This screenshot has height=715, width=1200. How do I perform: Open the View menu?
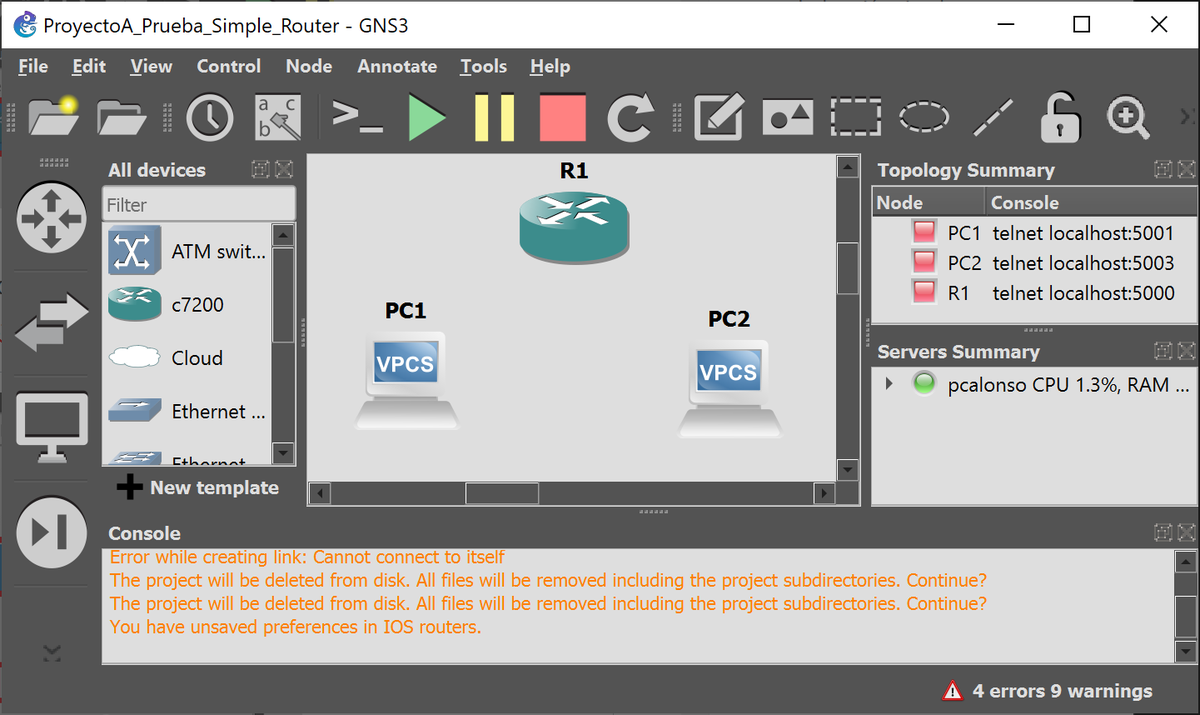tap(151, 66)
